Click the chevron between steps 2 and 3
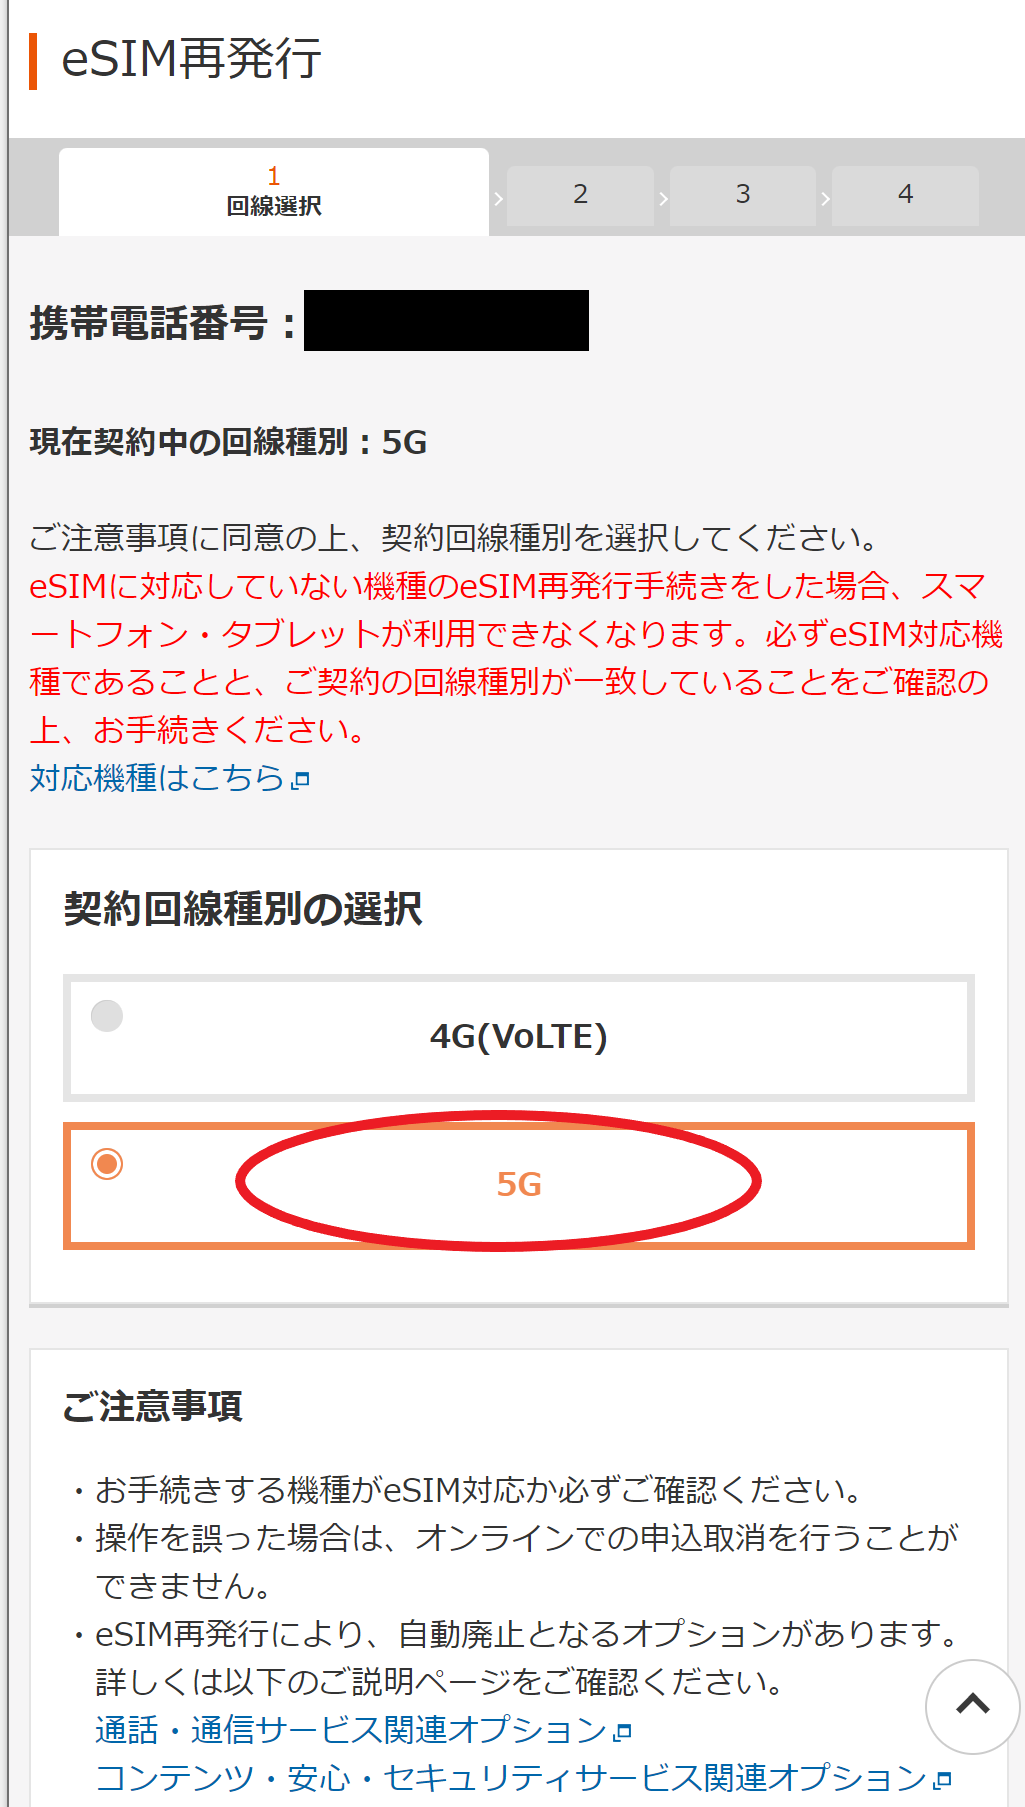 coord(663,198)
